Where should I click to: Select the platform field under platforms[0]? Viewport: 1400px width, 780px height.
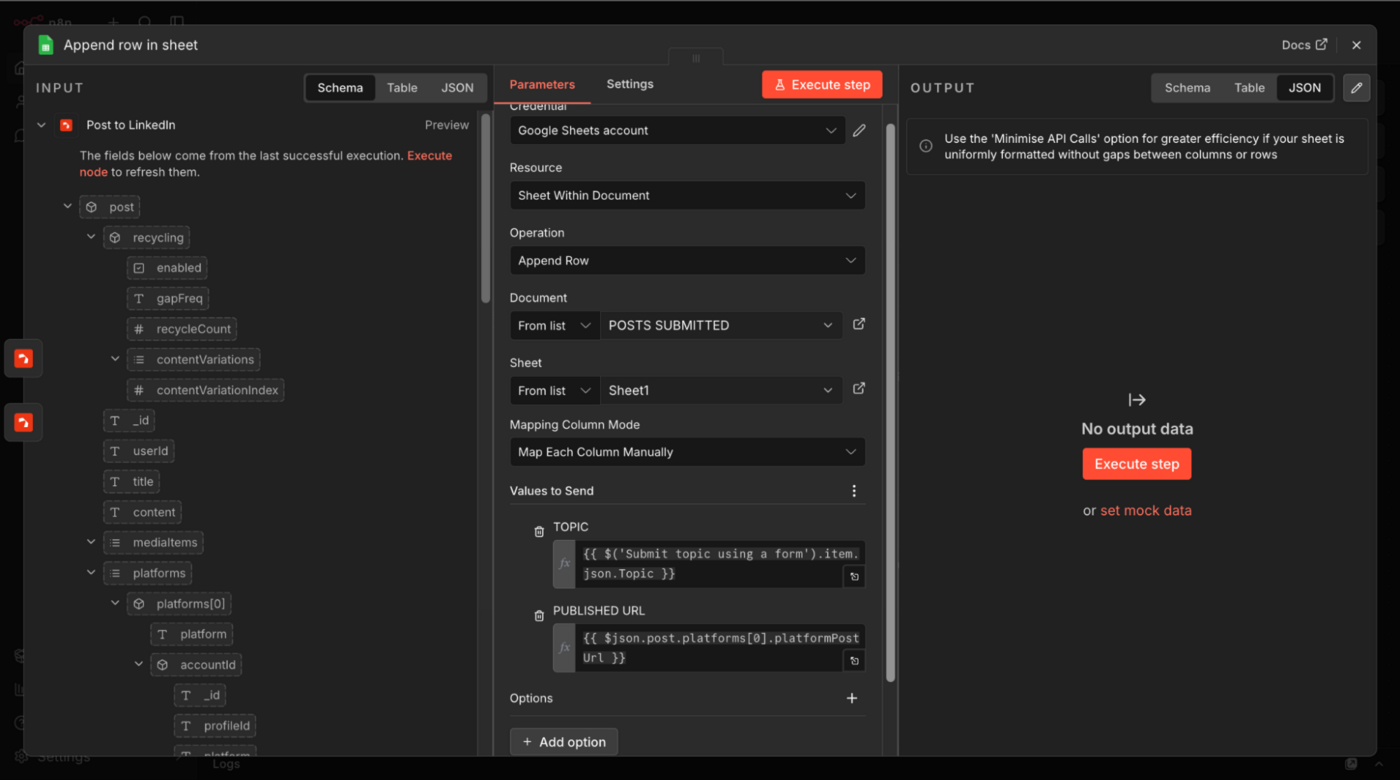pos(192,634)
